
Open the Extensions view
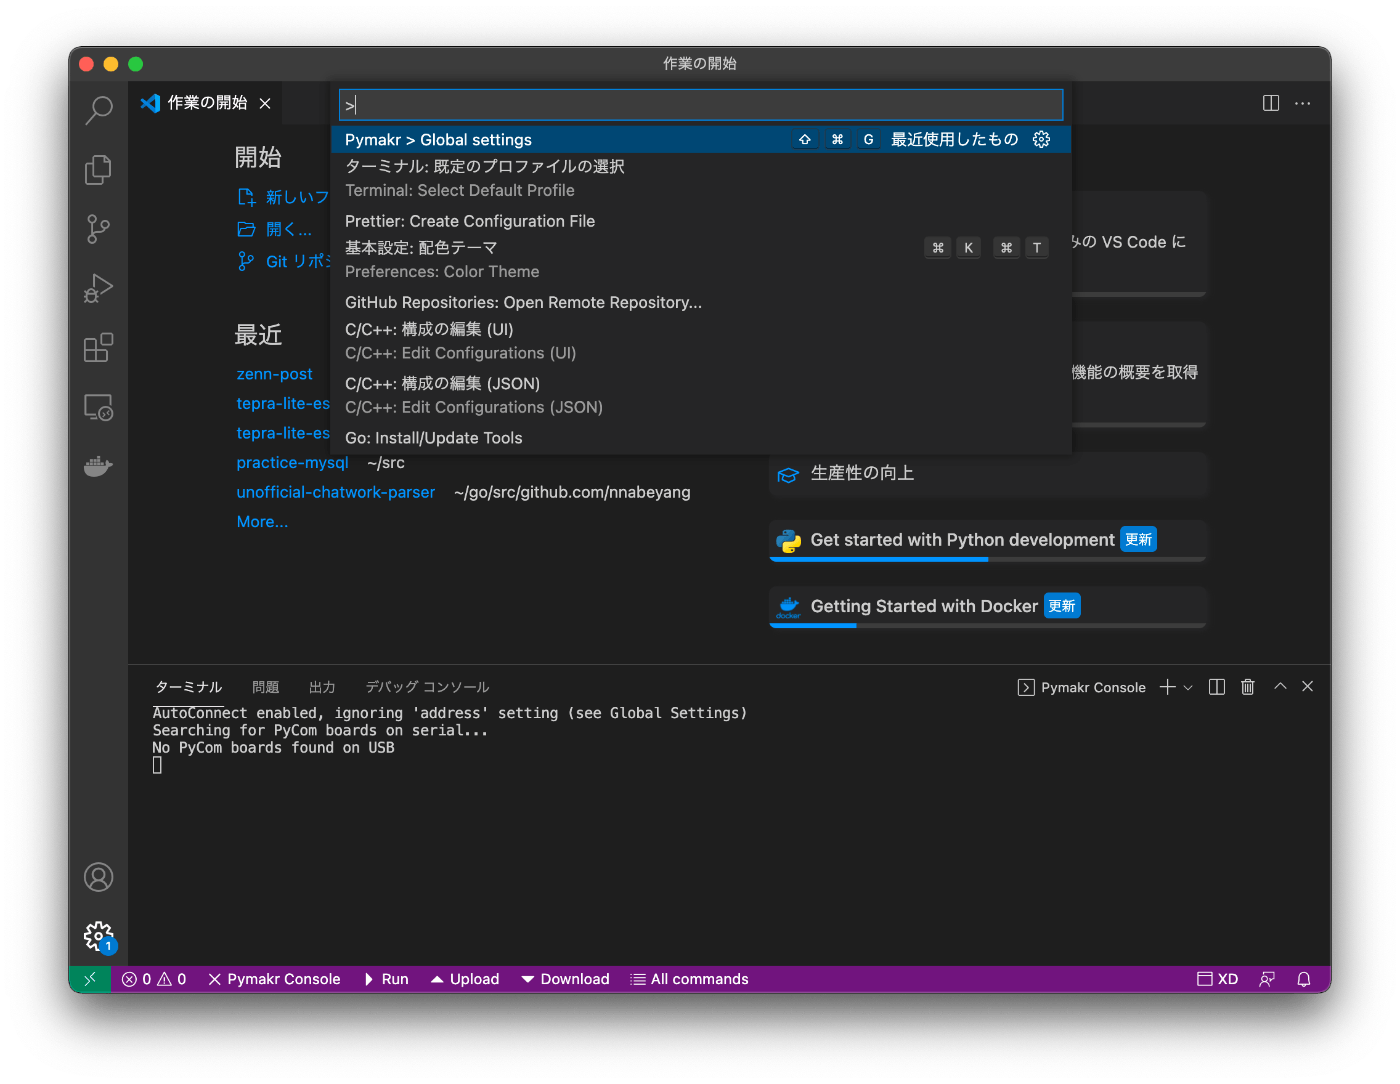tap(98, 348)
